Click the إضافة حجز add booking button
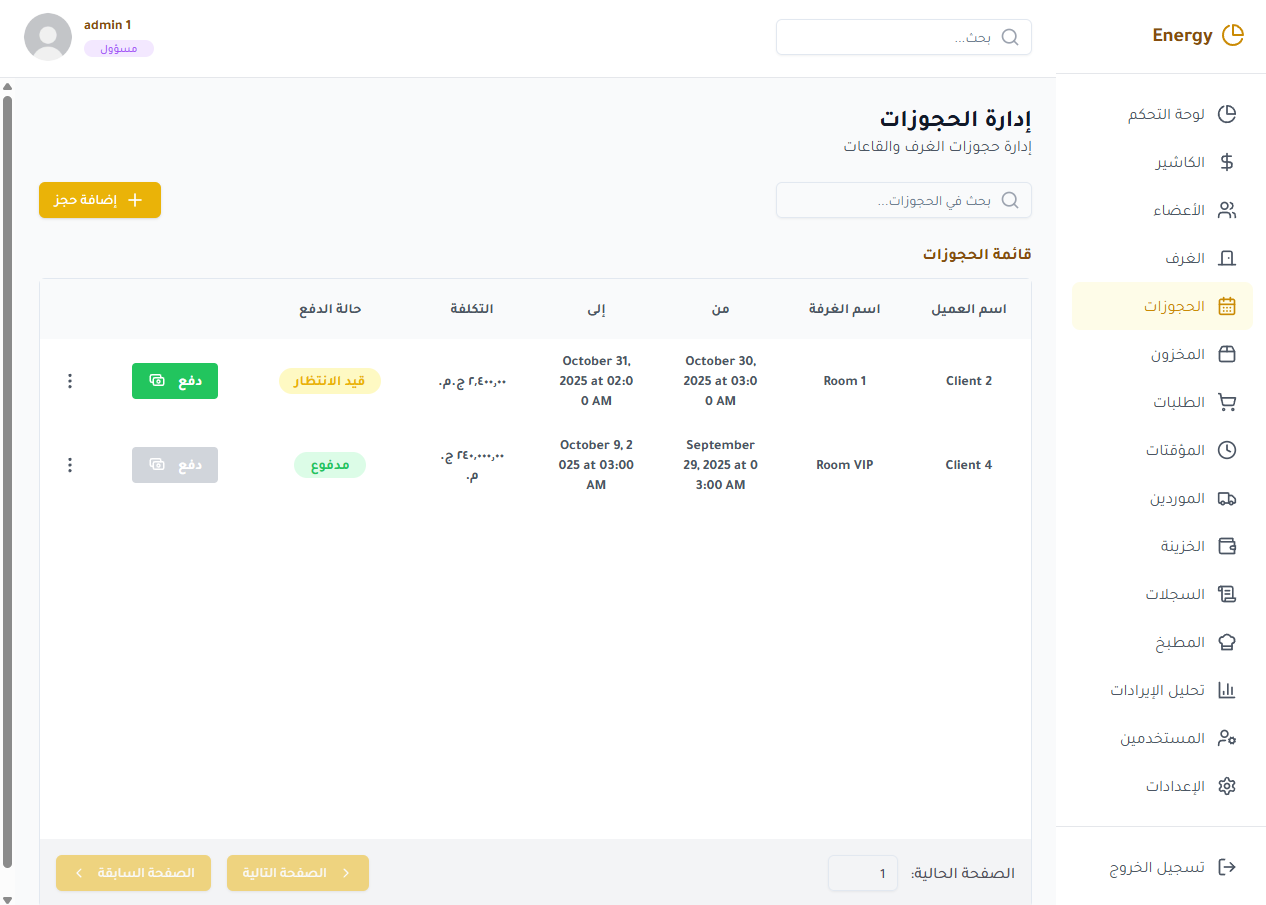 [100, 200]
